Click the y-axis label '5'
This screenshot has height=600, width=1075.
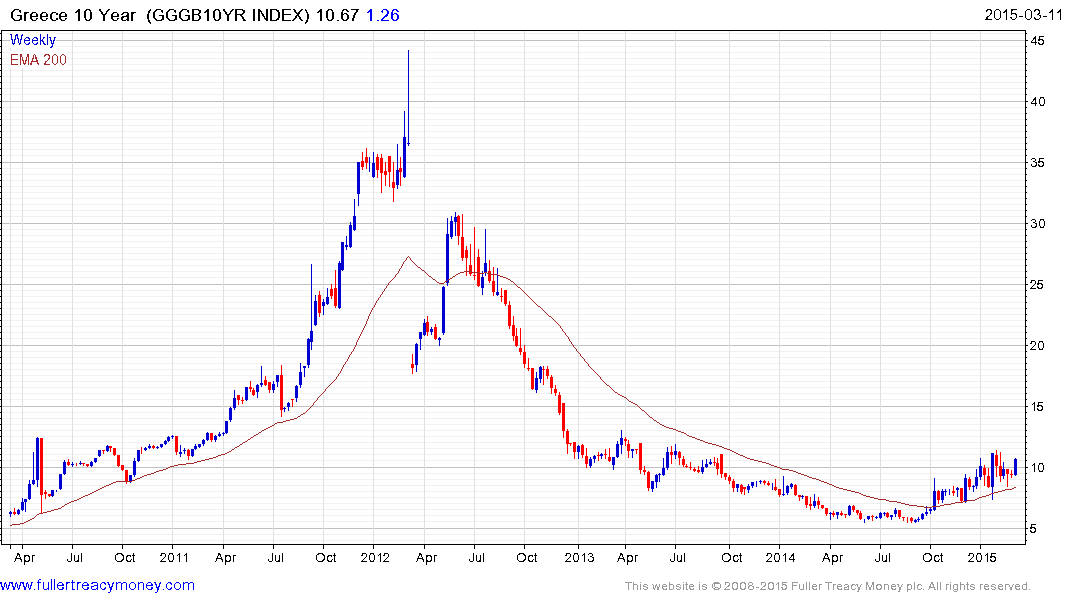click(1033, 529)
